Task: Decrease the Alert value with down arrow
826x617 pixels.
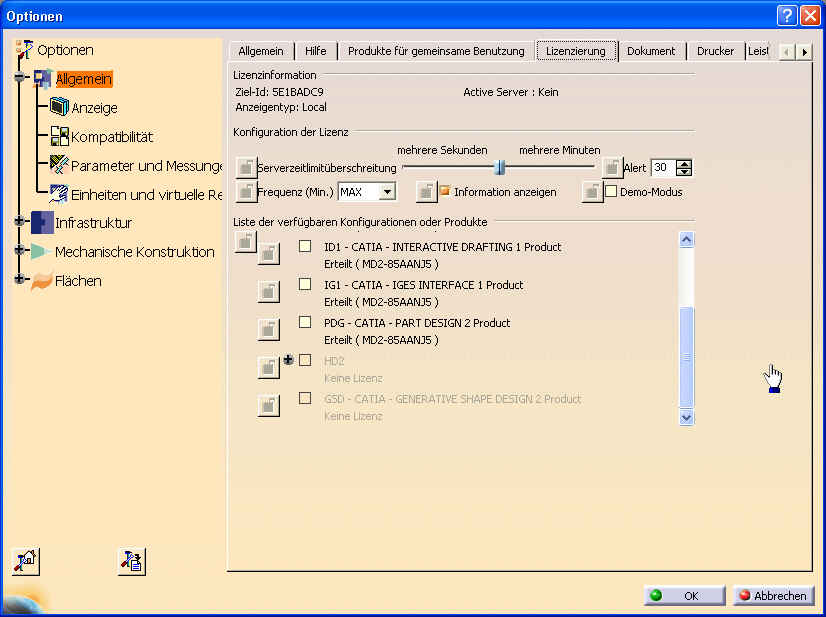Action: click(684, 172)
